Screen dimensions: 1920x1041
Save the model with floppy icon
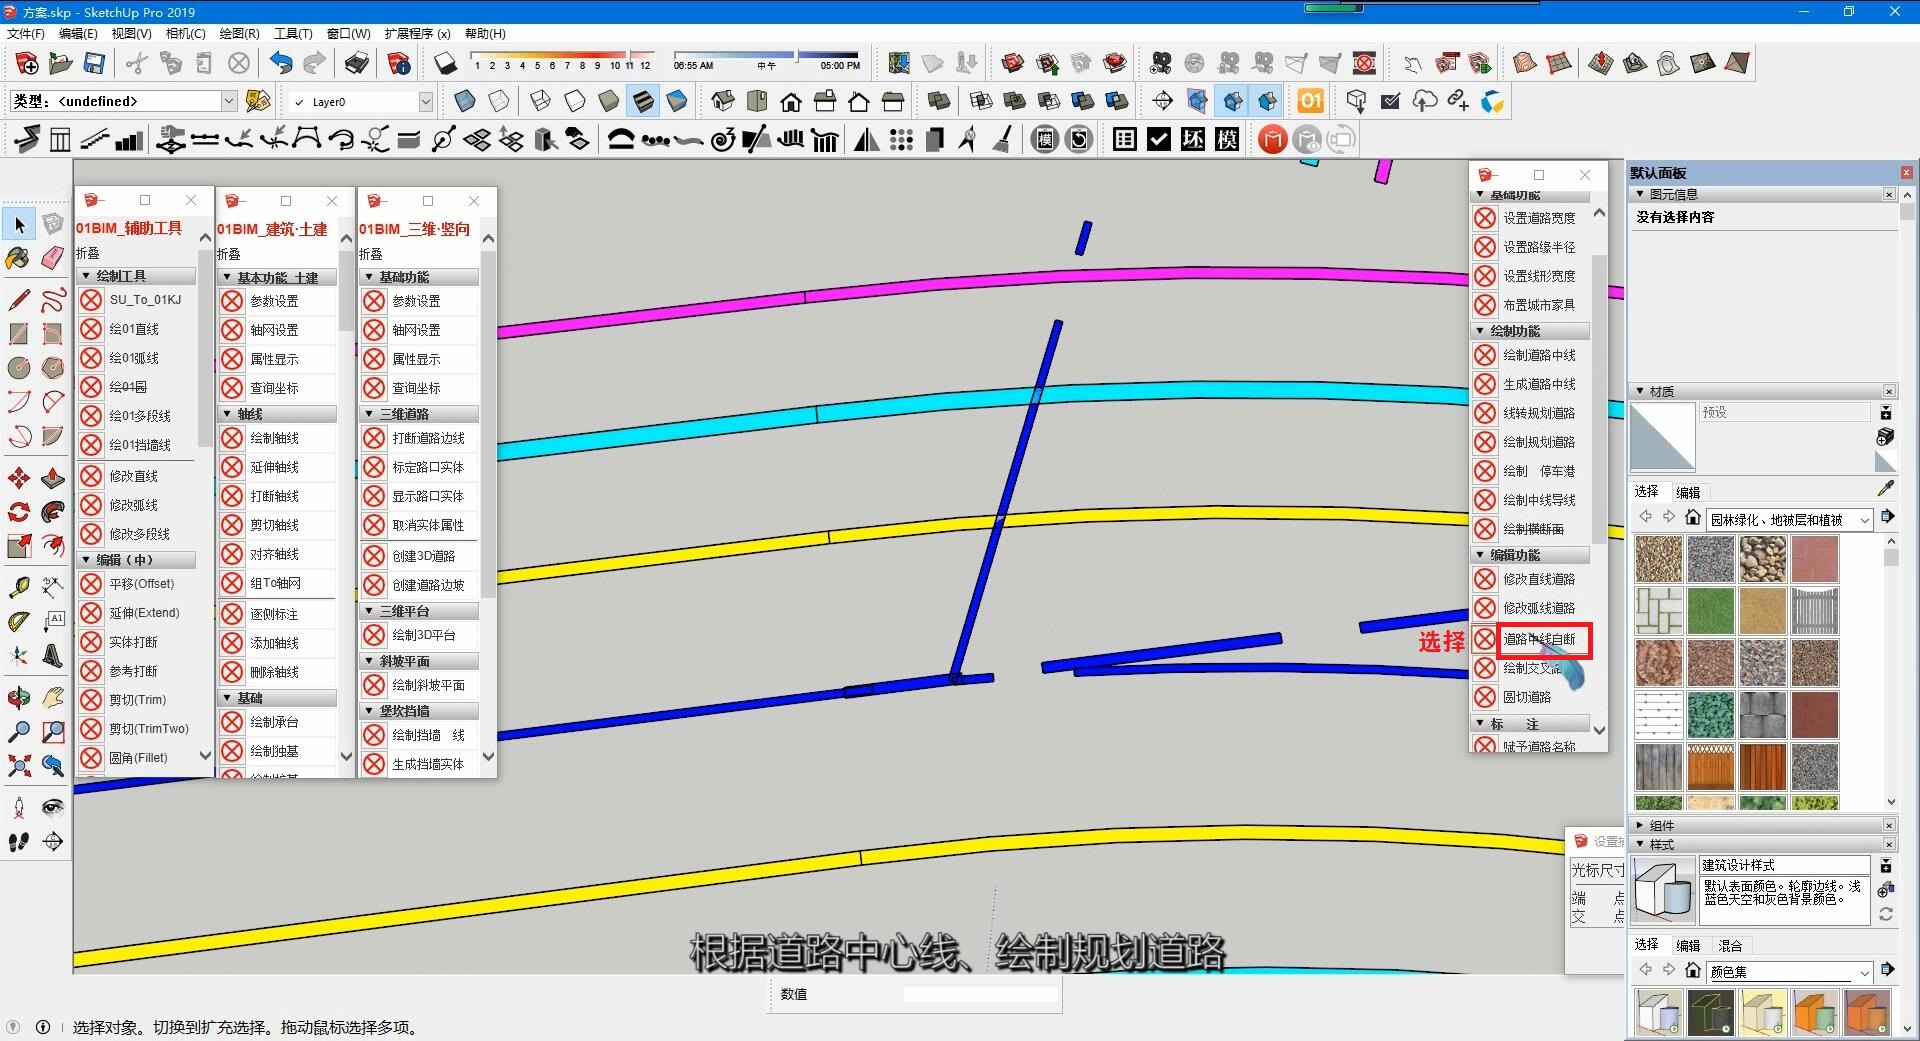coord(94,63)
